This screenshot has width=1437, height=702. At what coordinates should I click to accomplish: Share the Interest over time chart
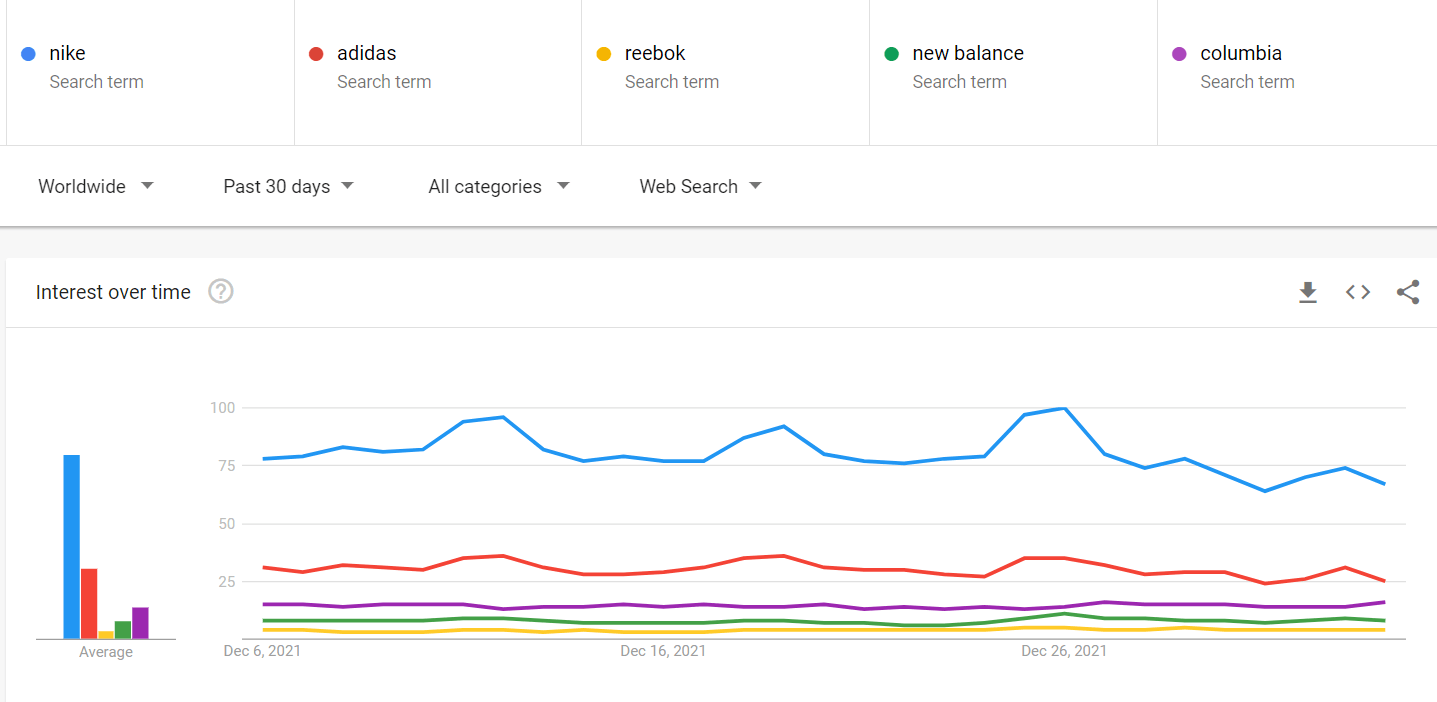[1408, 292]
